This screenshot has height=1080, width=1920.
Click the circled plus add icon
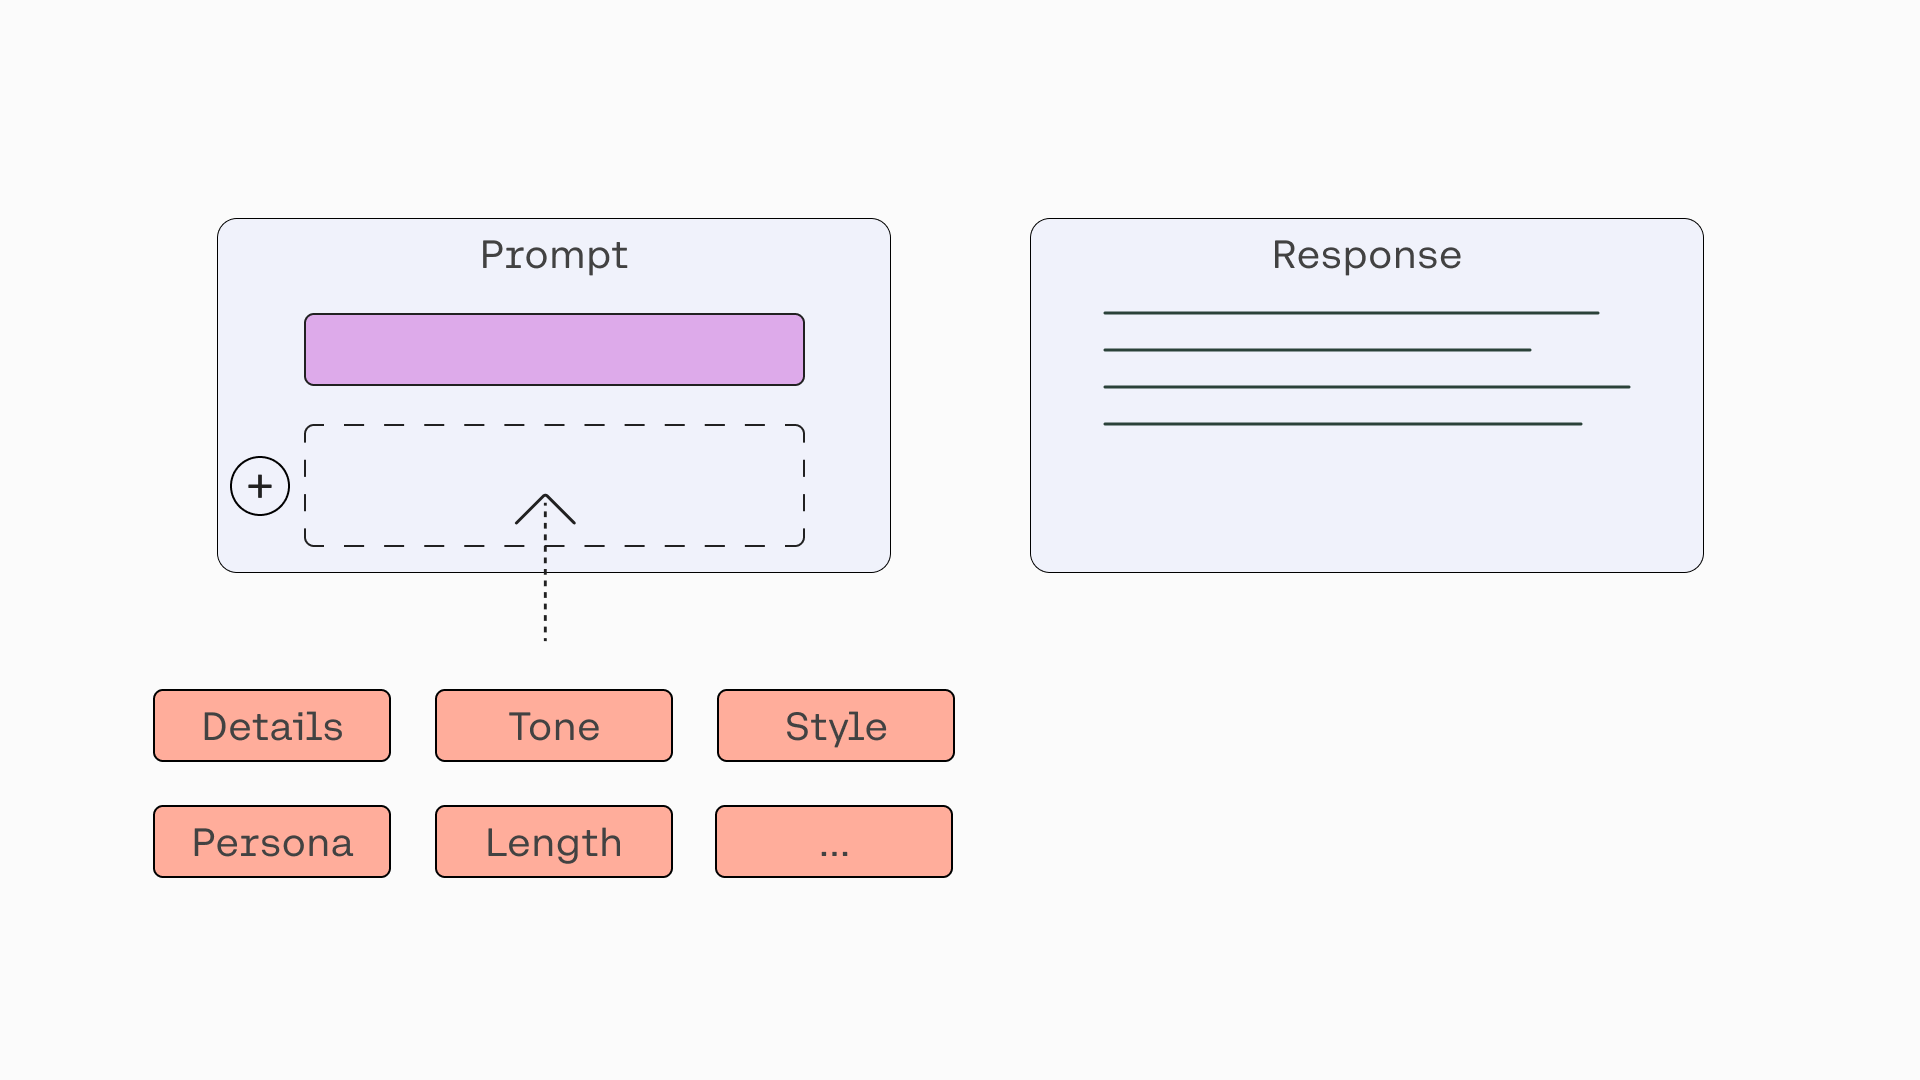click(x=260, y=486)
